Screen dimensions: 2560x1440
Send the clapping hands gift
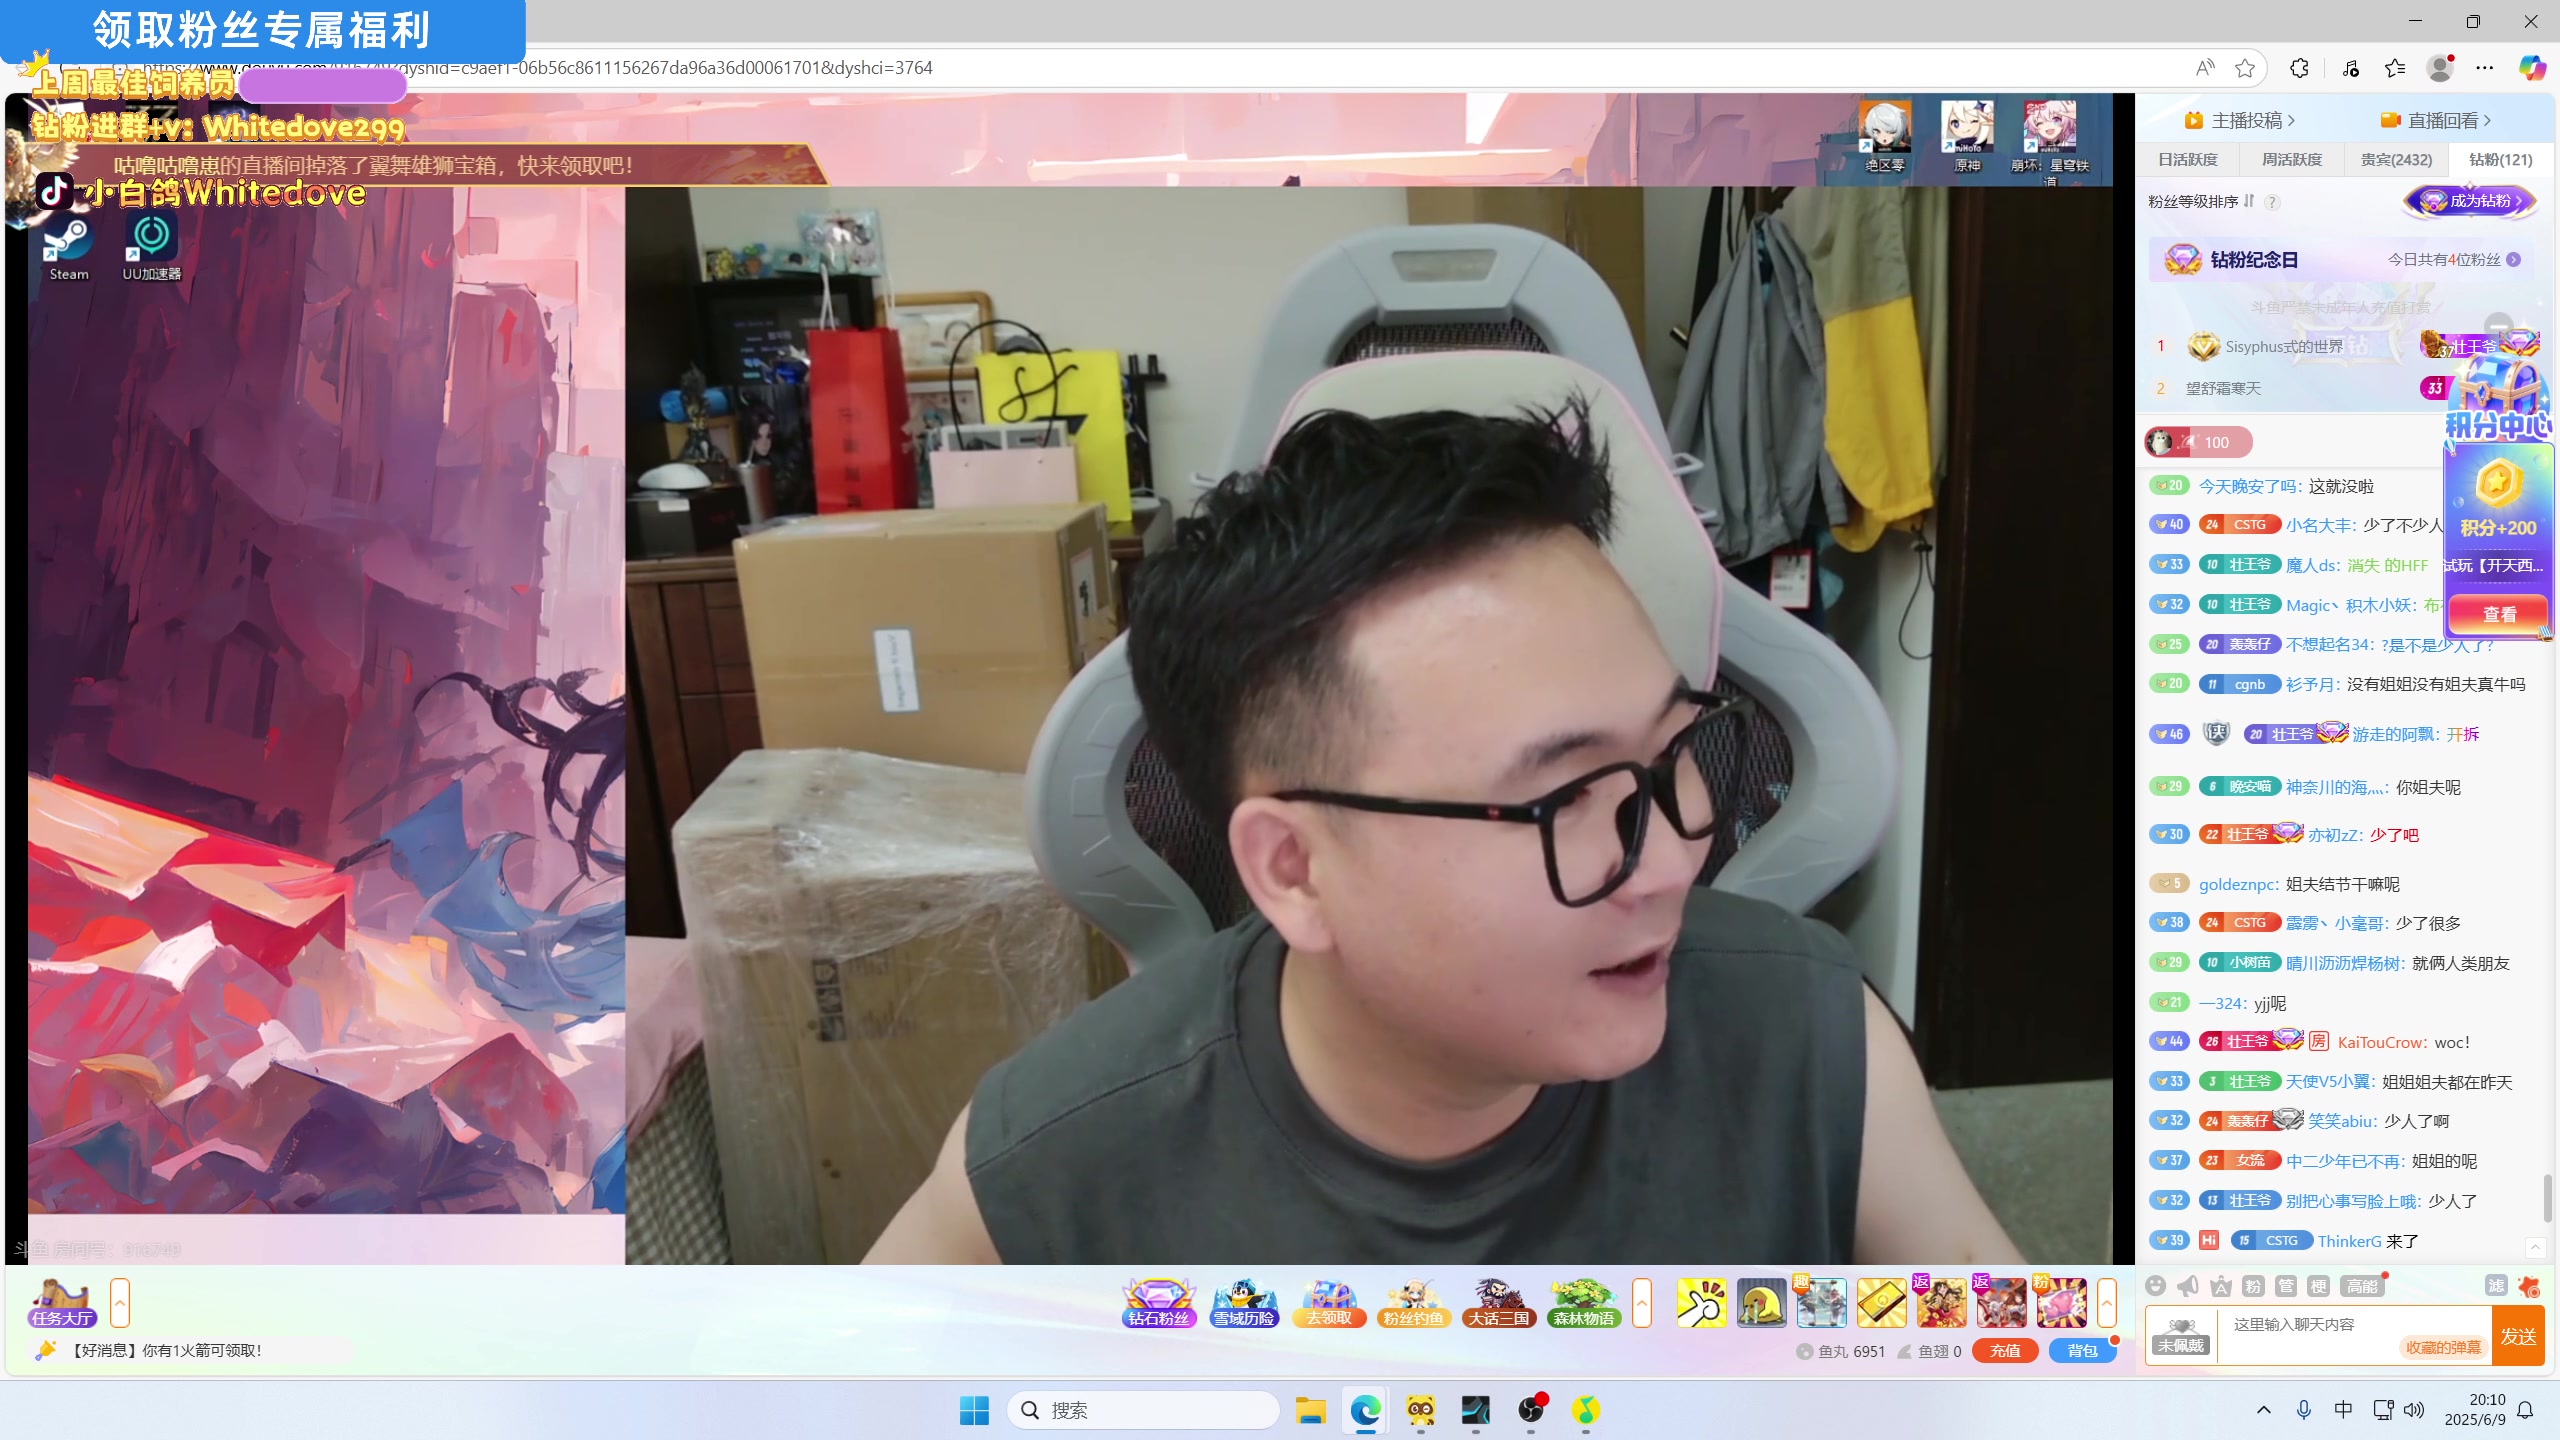tap(1701, 1303)
